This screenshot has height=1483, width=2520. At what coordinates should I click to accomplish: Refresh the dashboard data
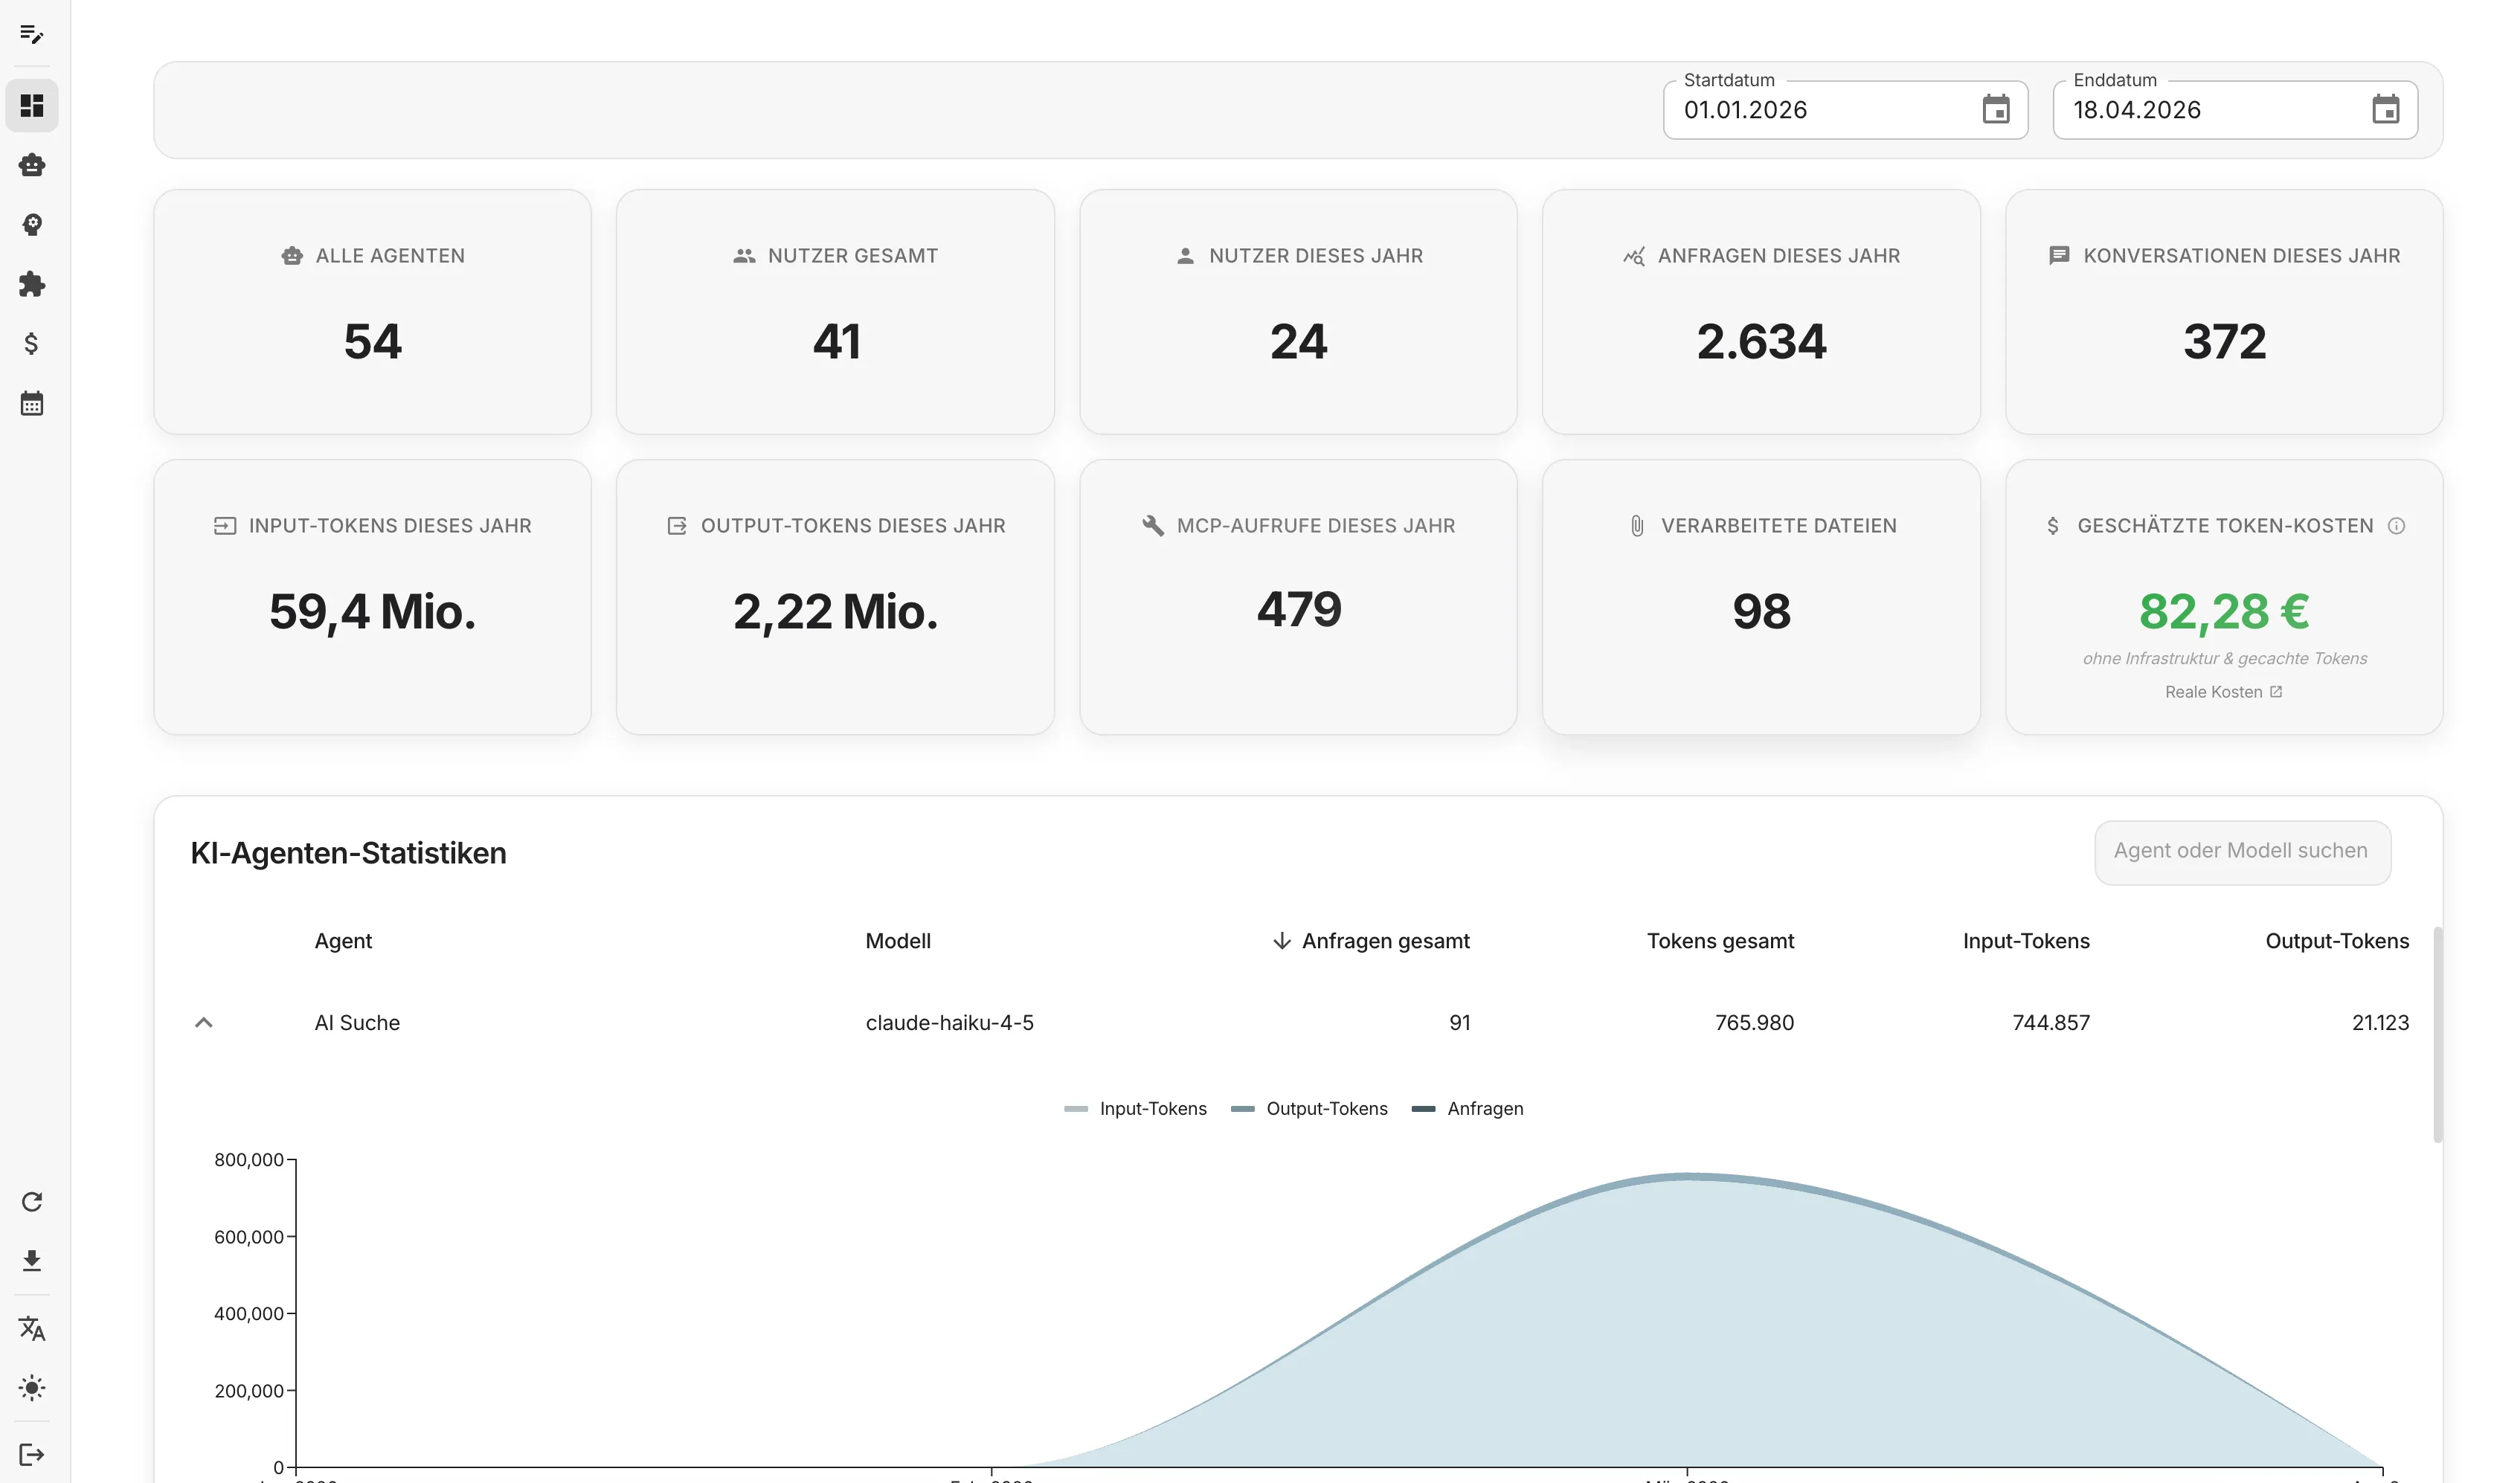point(33,1201)
